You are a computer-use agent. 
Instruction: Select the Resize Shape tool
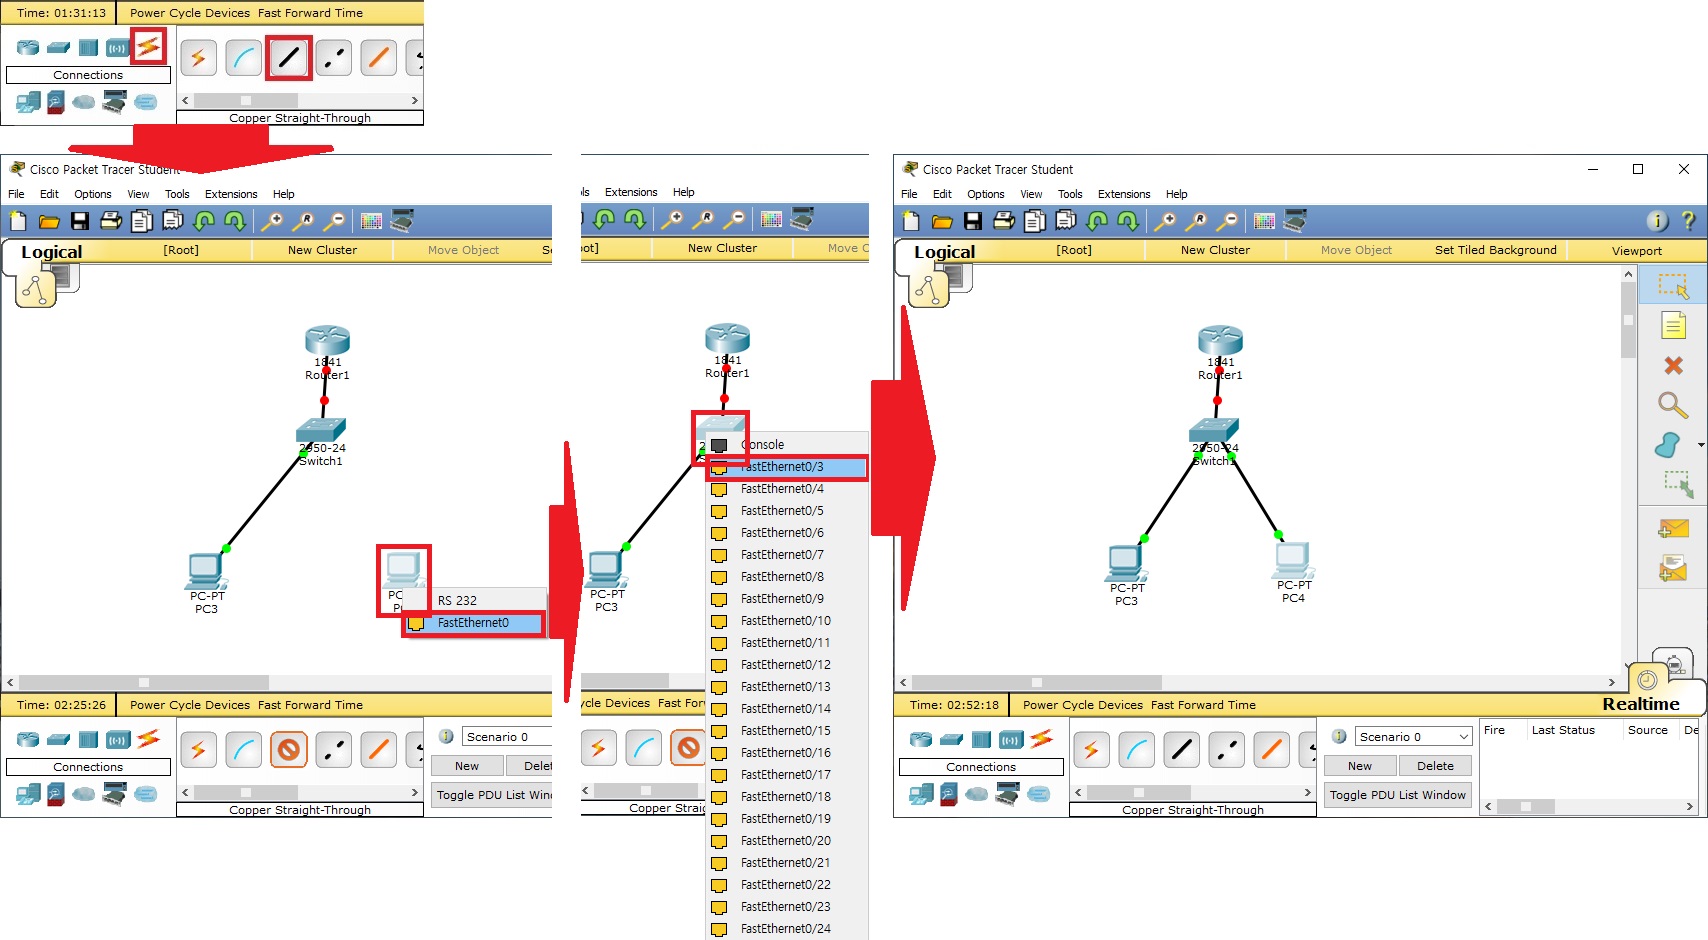point(1678,485)
